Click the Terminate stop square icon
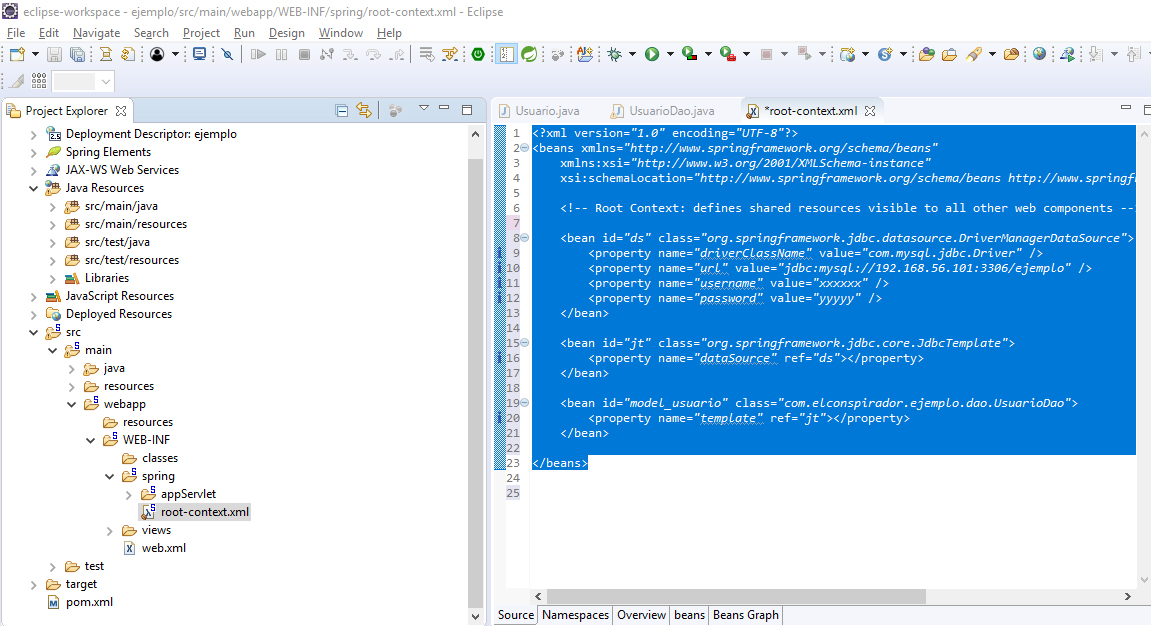The image size is (1151, 626). pos(304,54)
